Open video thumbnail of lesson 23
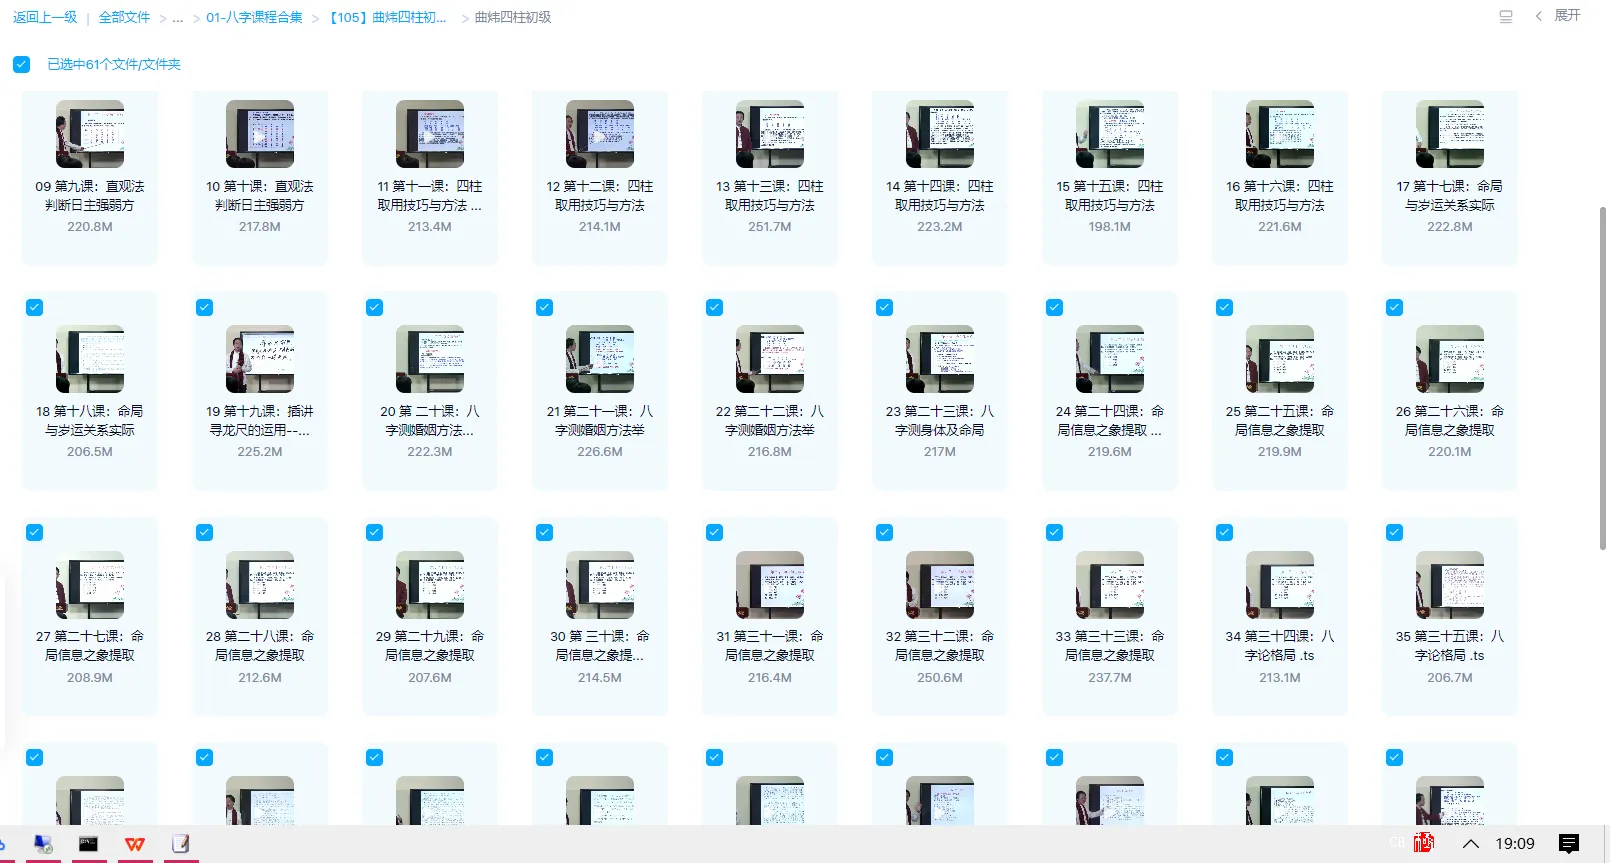Viewport: 1610px width, 863px height. [940, 359]
